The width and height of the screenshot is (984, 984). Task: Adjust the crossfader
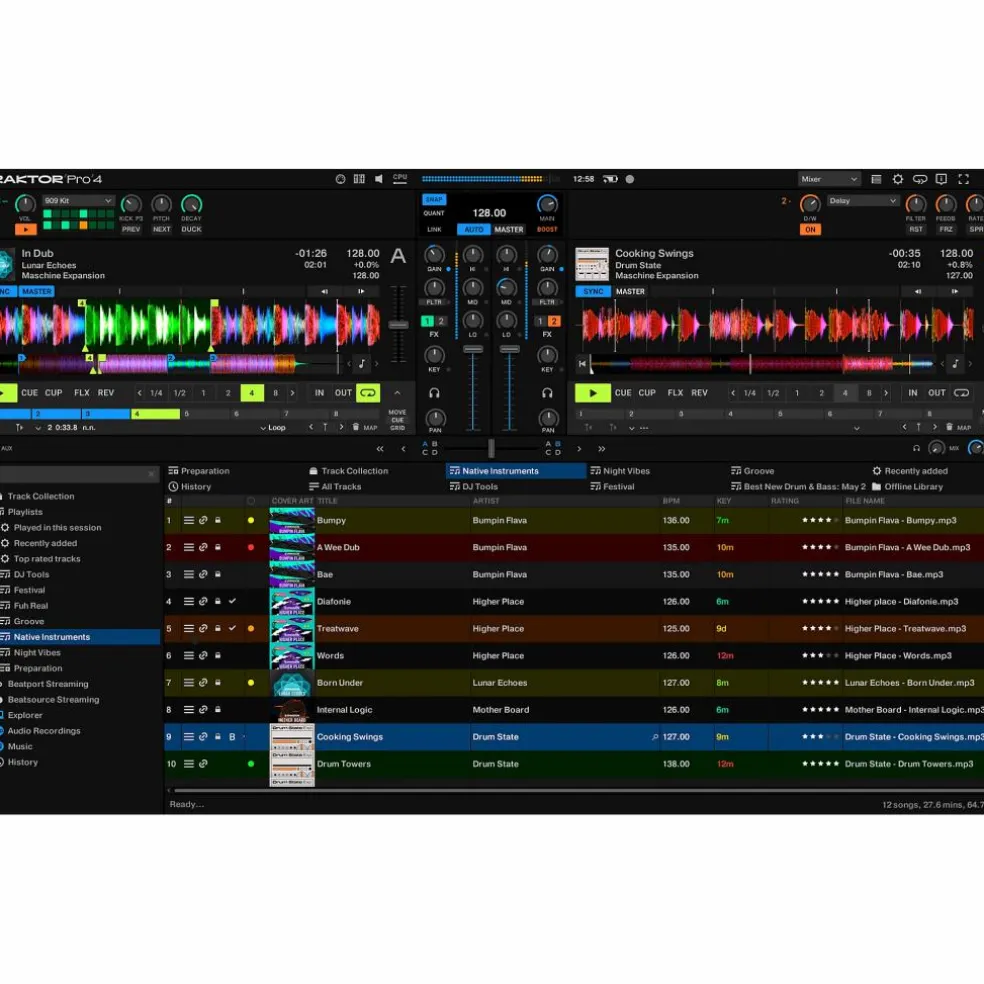tap(491, 448)
